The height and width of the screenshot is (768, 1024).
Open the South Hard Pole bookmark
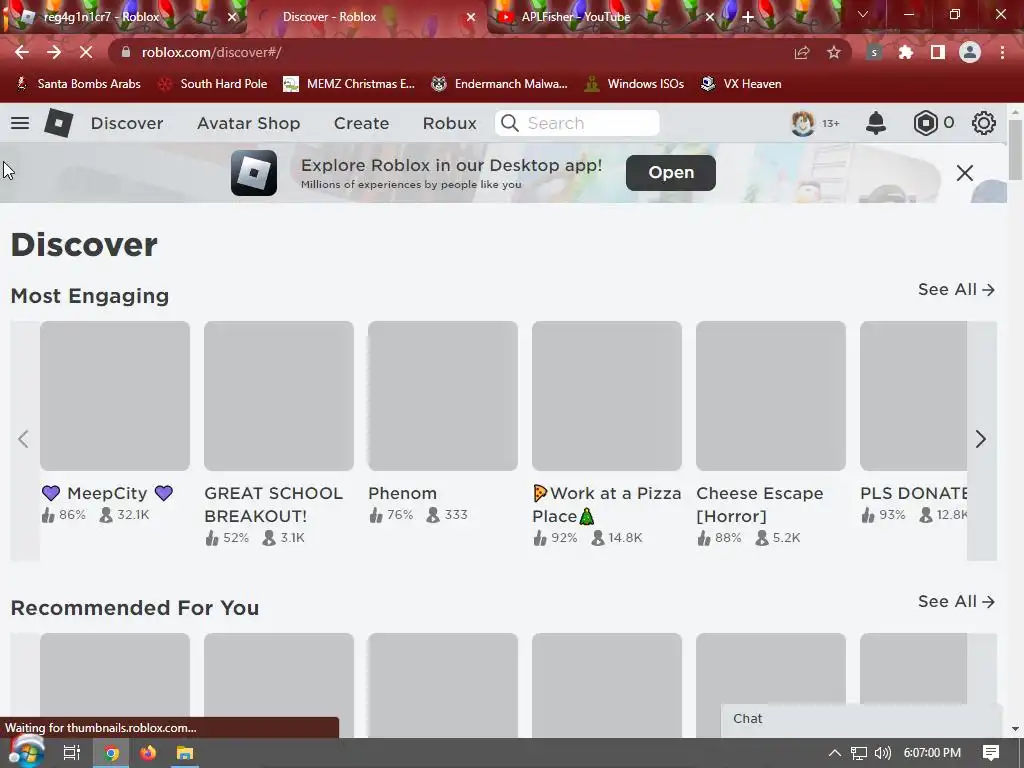(x=214, y=84)
